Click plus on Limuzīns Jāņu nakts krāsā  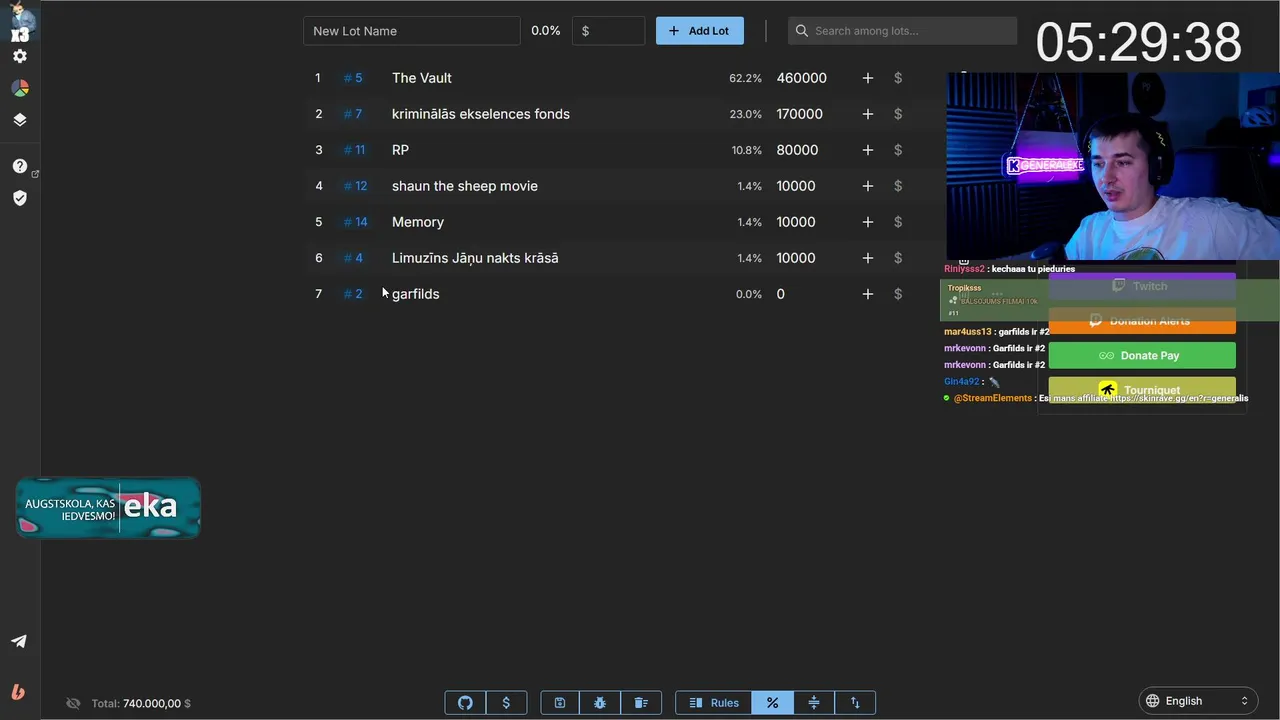click(868, 258)
